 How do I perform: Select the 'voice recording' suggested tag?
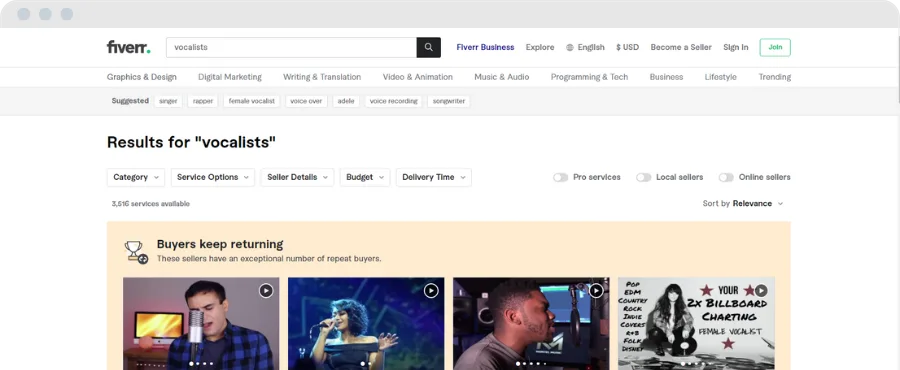(393, 101)
